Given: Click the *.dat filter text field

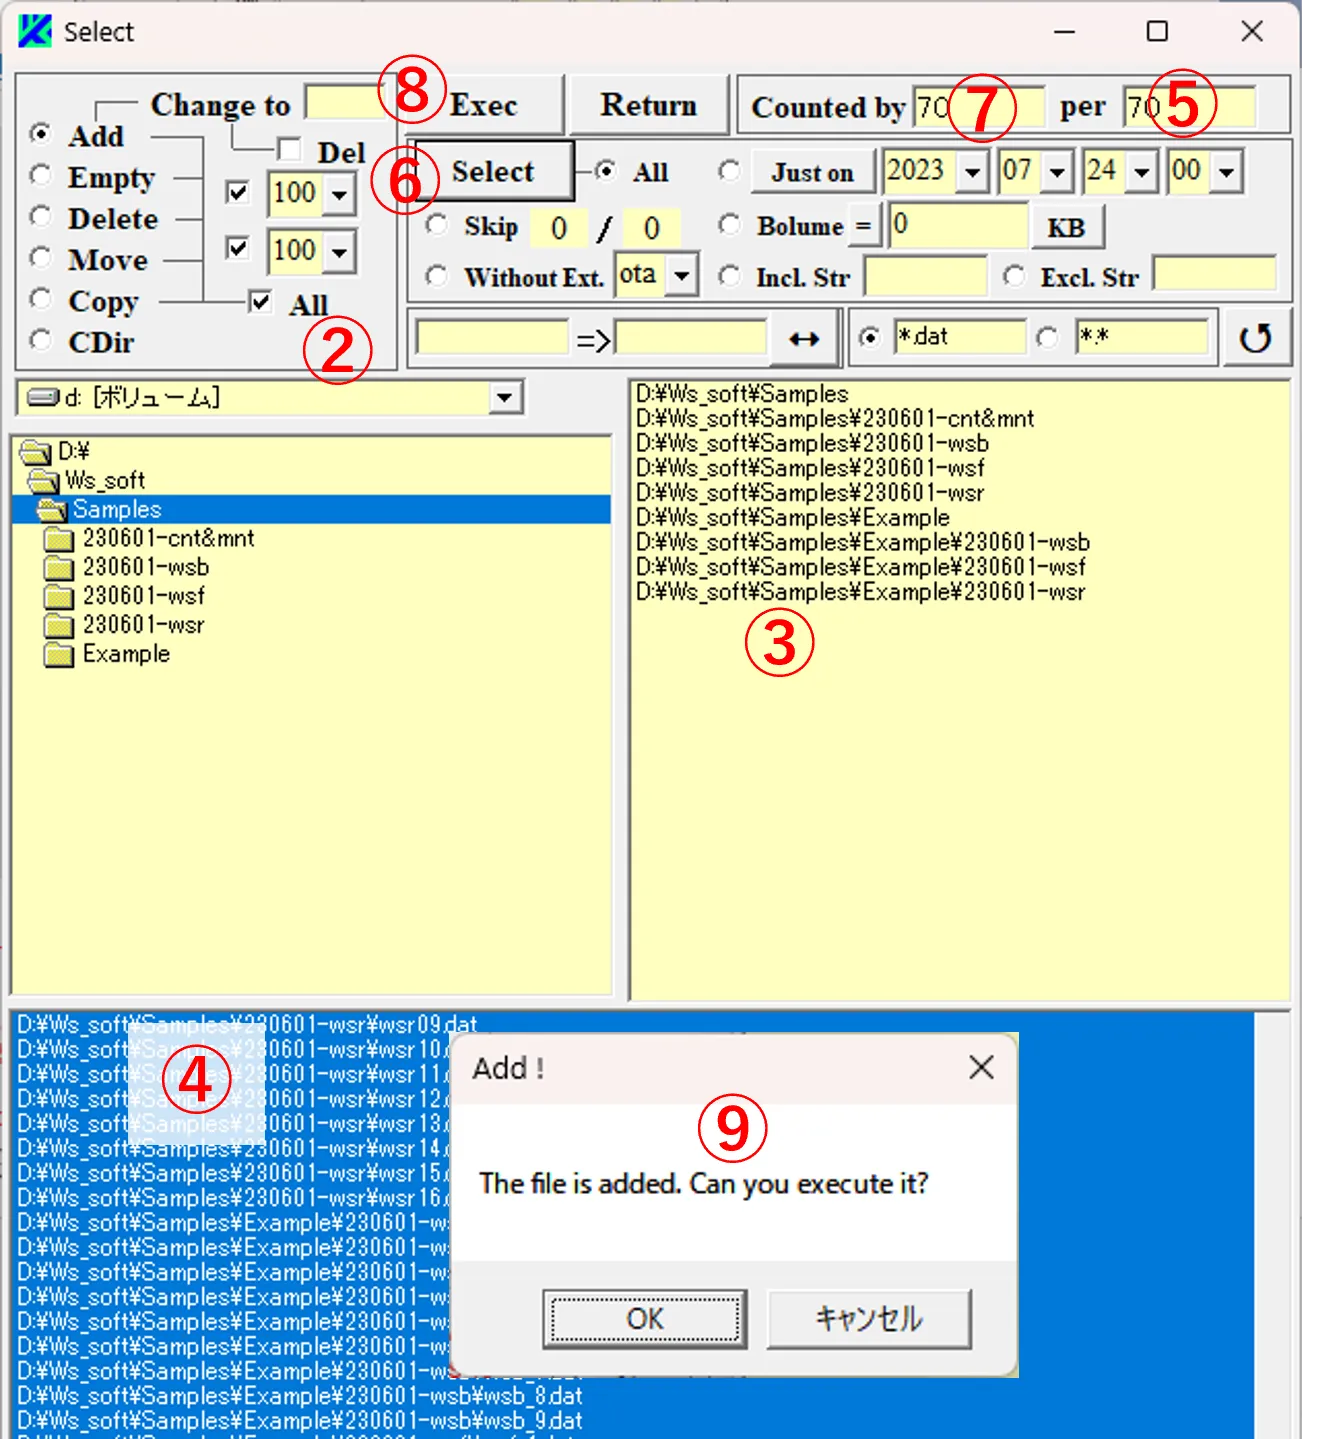Looking at the screenshot, I should coord(960,337).
